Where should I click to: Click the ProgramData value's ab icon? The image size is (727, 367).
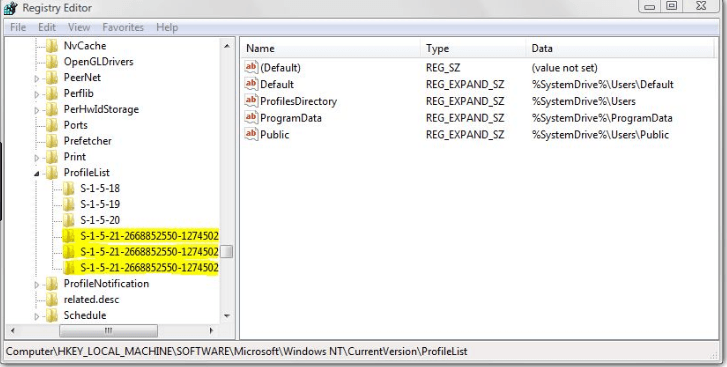coord(251,117)
